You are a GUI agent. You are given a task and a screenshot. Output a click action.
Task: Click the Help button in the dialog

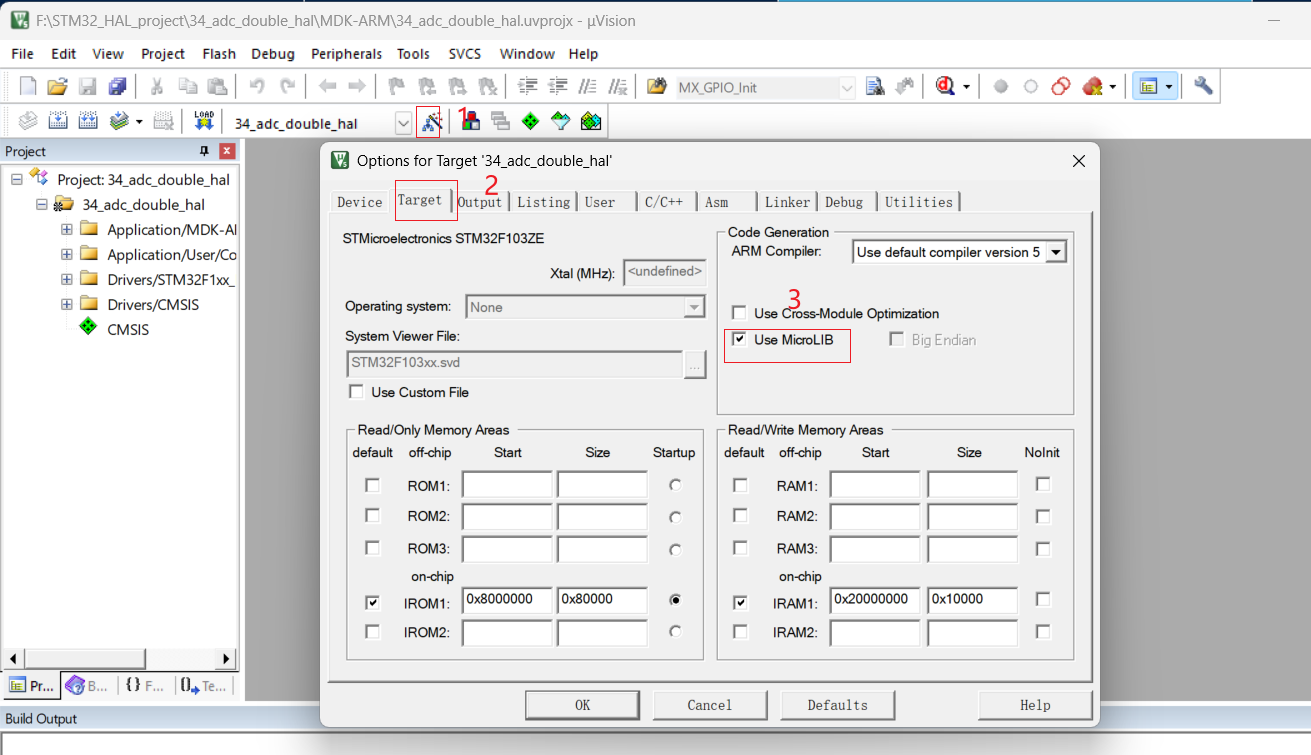[1035, 705]
